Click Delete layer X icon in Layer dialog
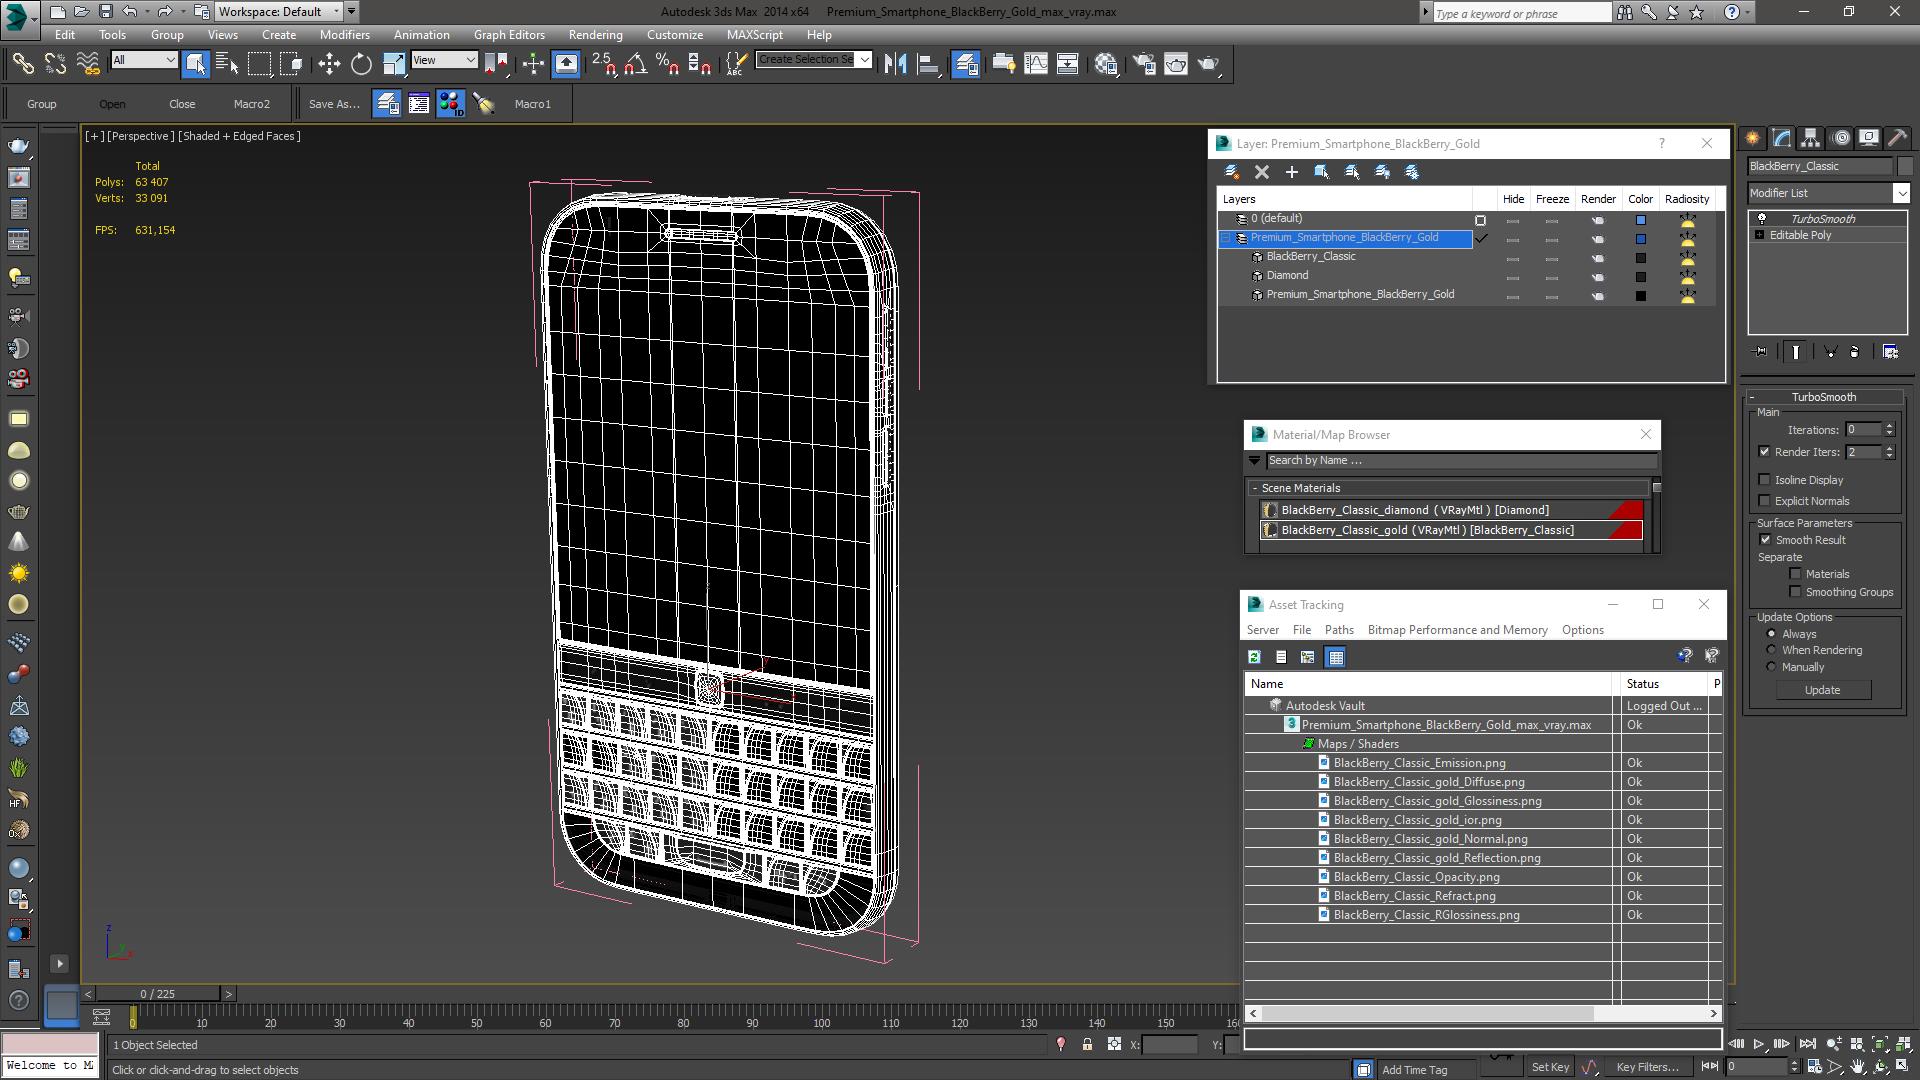 coord(1262,172)
